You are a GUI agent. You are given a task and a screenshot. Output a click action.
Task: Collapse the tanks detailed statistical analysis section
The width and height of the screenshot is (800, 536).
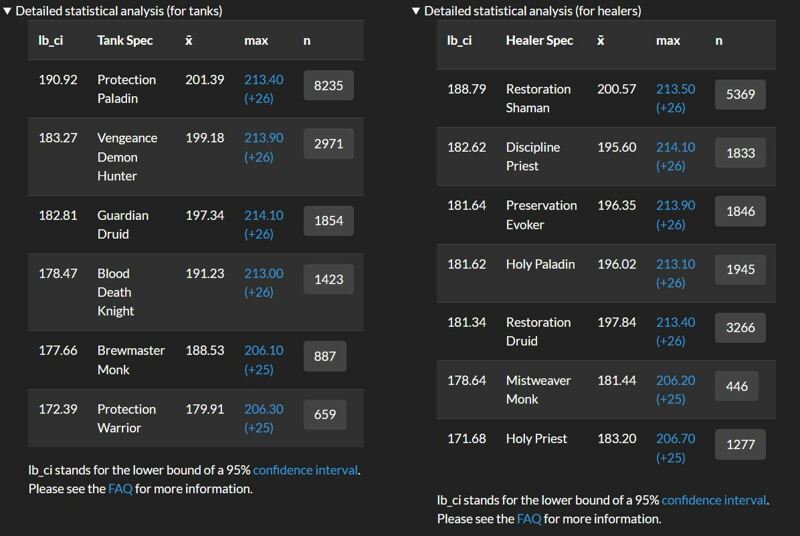point(113,11)
